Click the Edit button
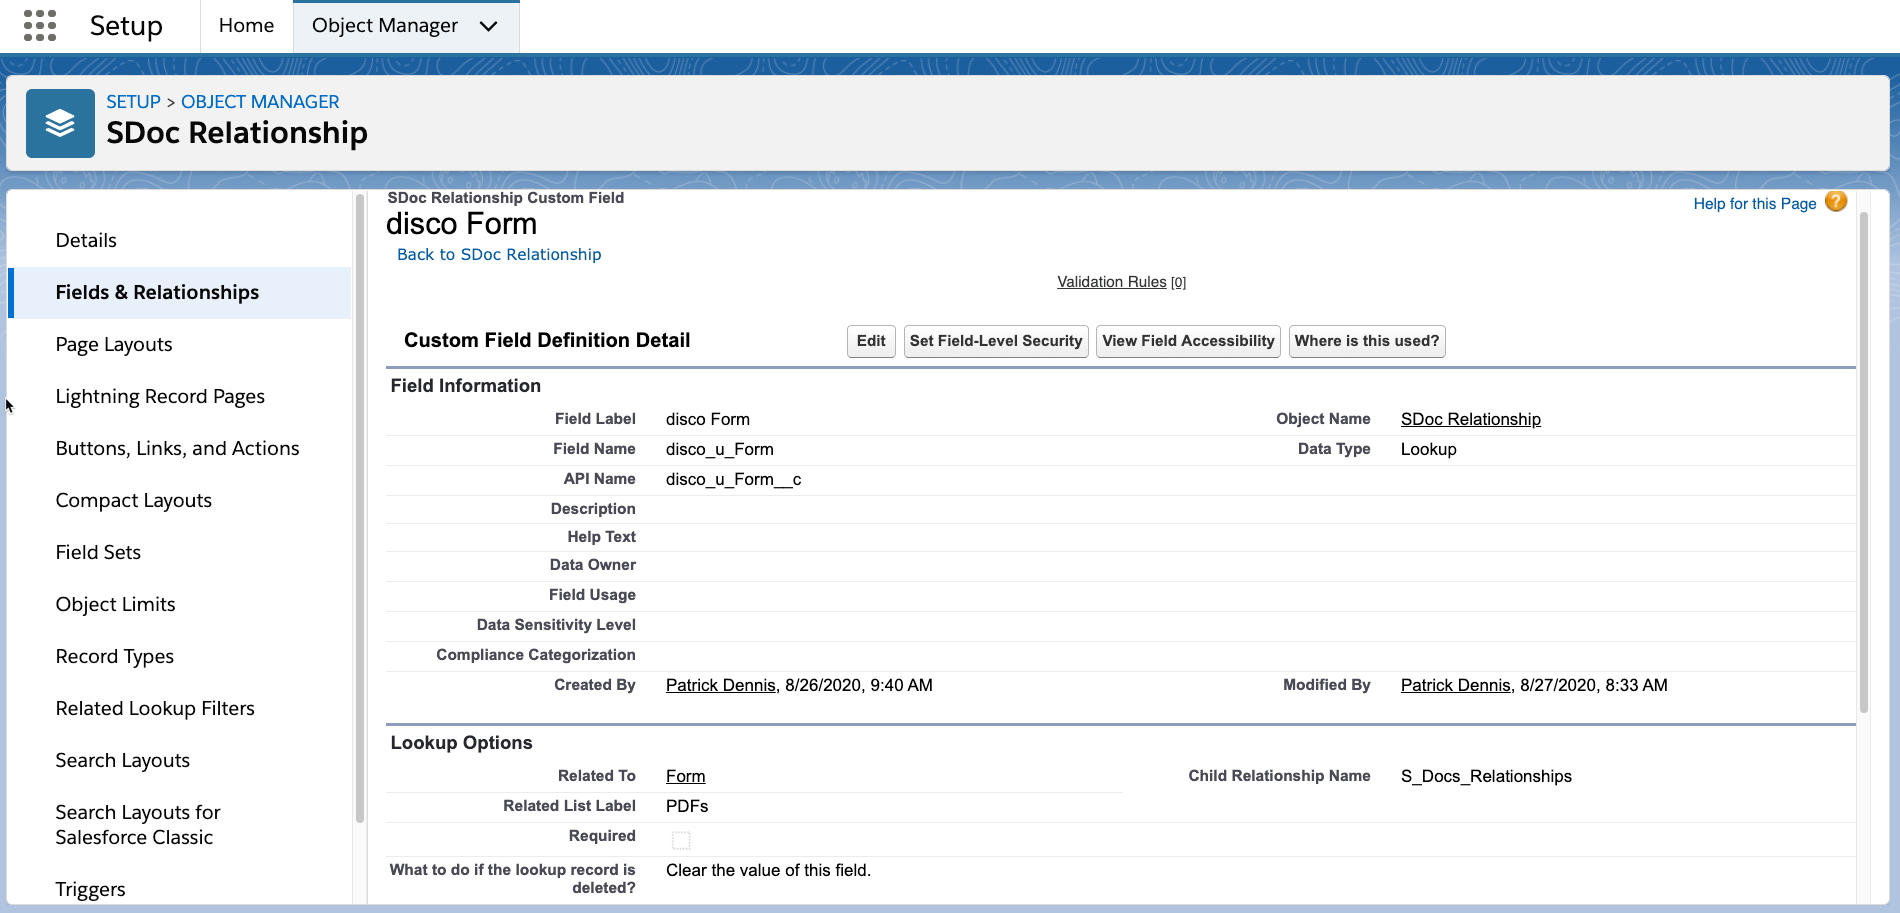Image resolution: width=1900 pixels, height=913 pixels. click(871, 341)
